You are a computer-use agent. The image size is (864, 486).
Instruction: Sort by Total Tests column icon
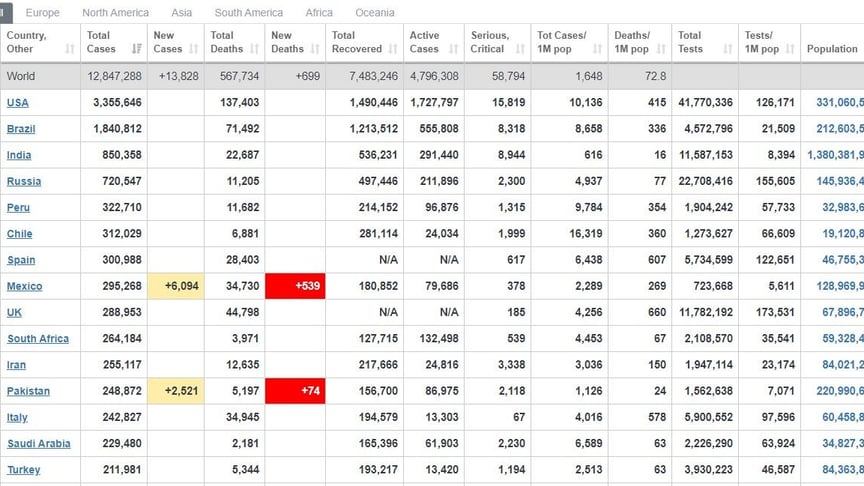727,49
